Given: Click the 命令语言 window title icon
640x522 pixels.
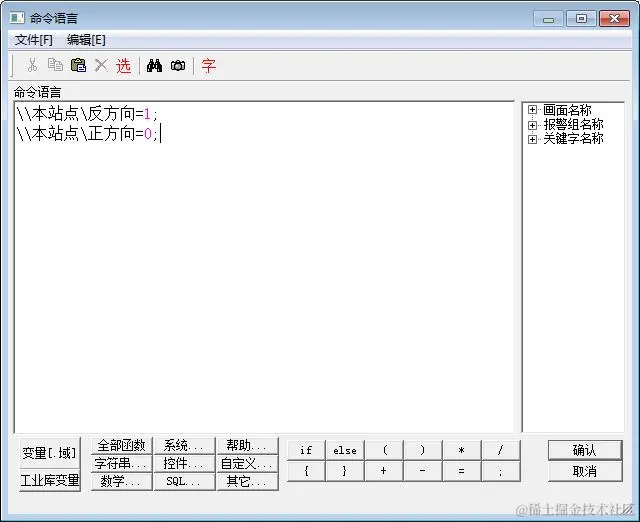Looking at the screenshot, I should click(x=17, y=18).
